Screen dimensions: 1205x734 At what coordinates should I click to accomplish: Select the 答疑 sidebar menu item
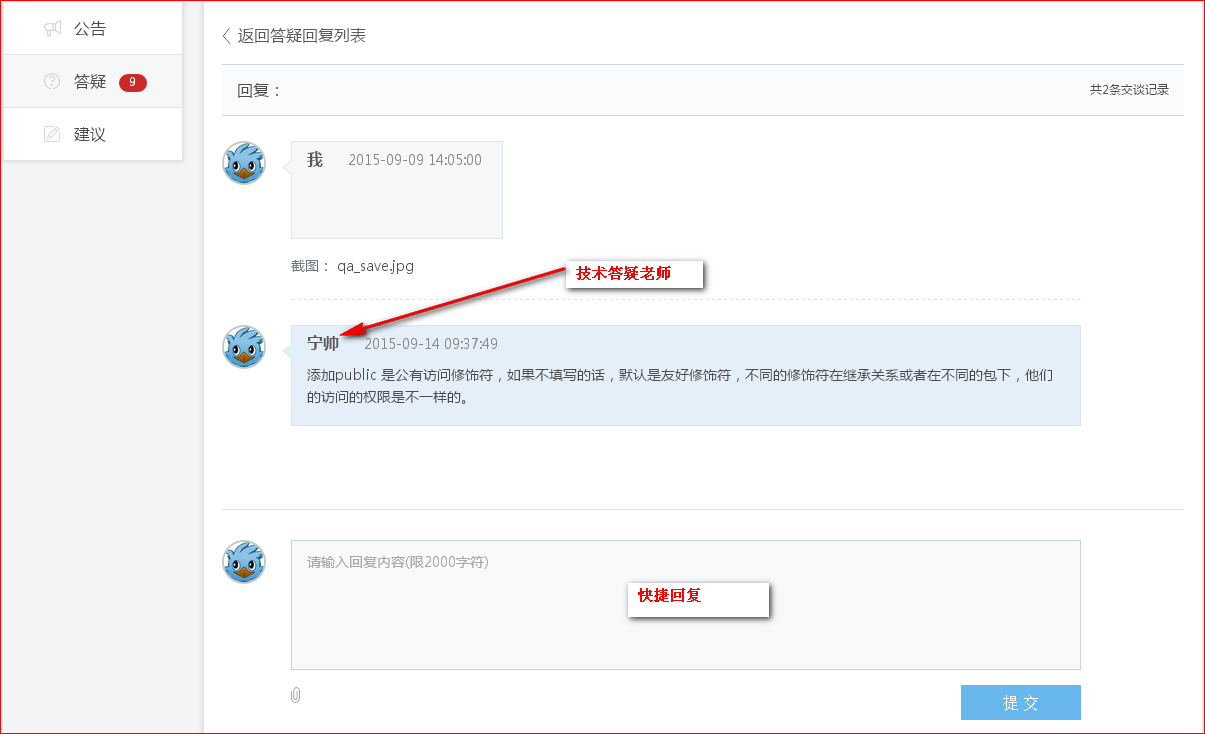[90, 82]
